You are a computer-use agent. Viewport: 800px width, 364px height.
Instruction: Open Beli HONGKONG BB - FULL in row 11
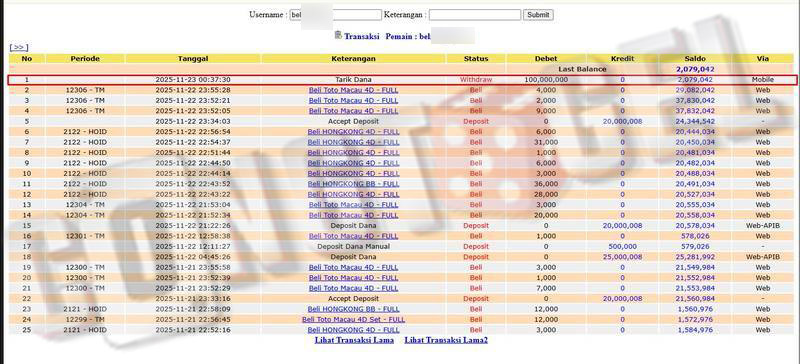353,184
